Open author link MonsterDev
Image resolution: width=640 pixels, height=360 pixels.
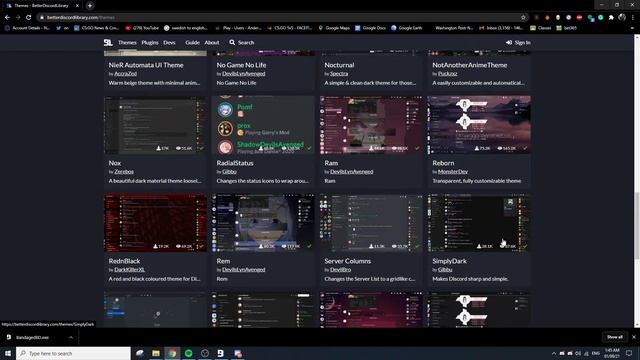[453, 172]
